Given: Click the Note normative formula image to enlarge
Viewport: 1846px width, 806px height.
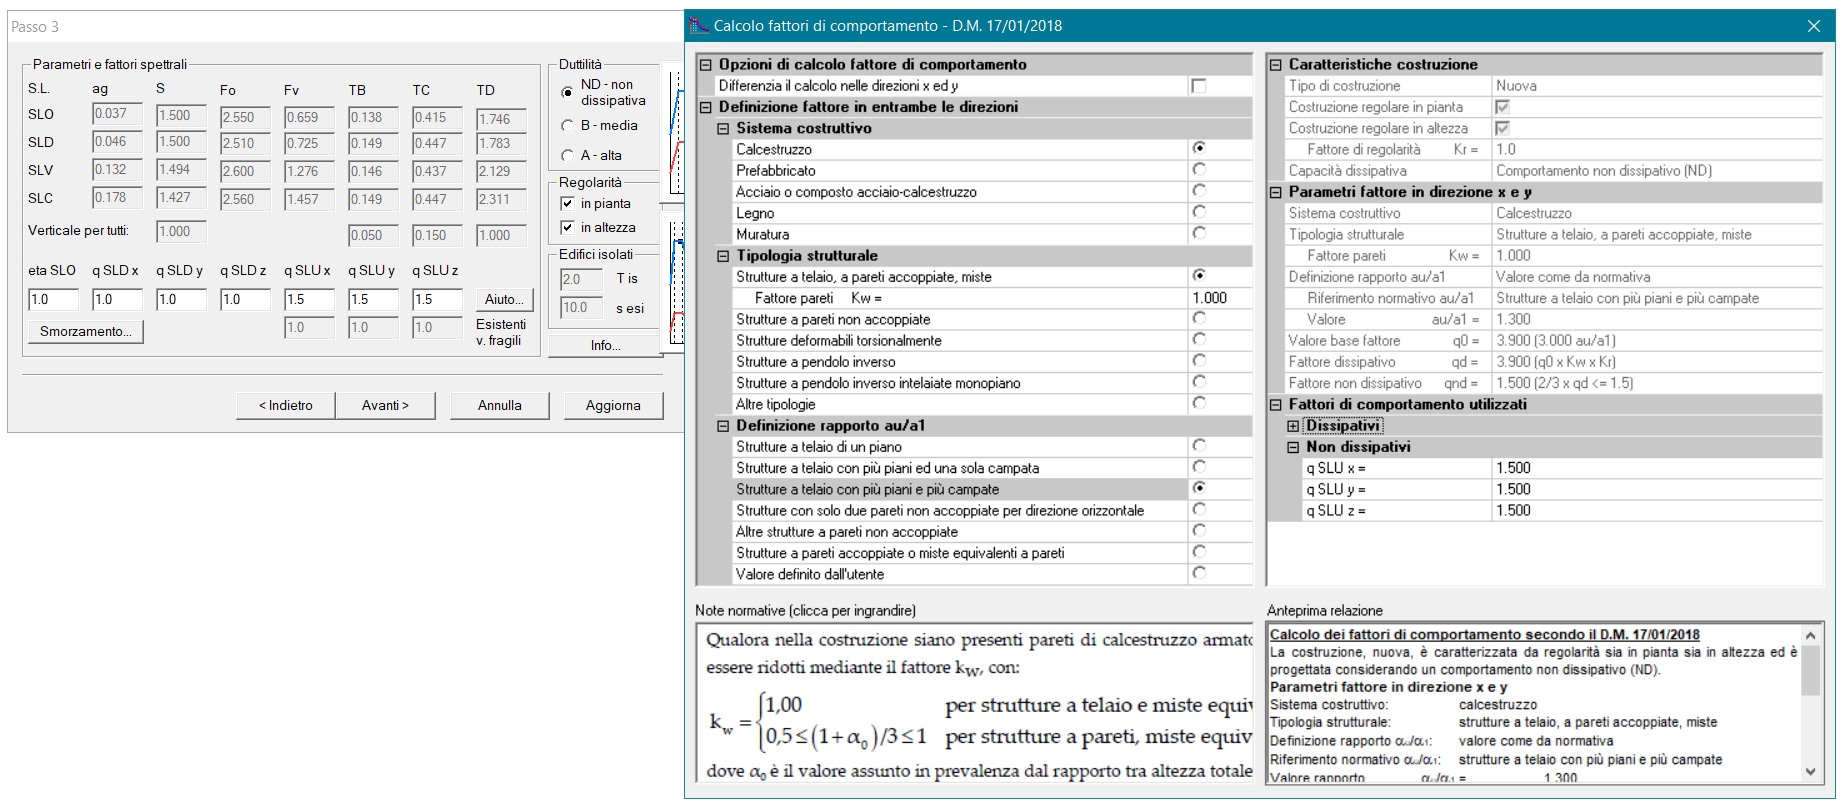Looking at the screenshot, I should coord(974,702).
